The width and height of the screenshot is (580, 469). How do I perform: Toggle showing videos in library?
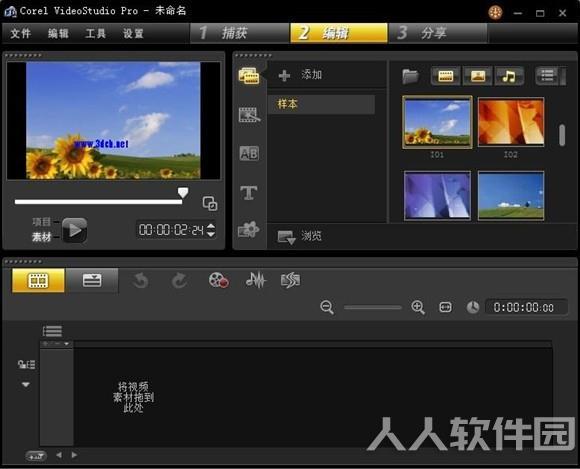click(x=445, y=76)
